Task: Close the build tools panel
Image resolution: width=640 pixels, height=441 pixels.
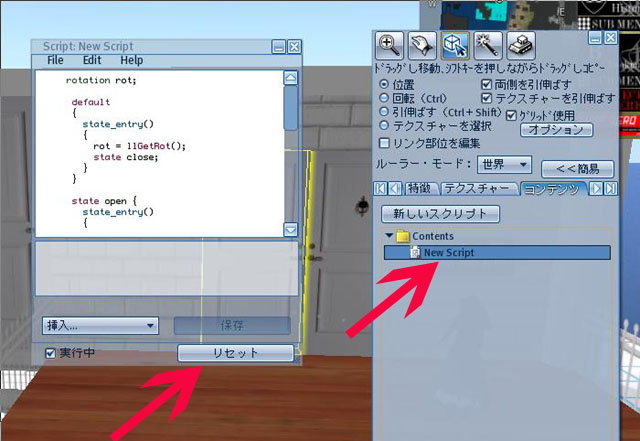Action: coord(611,38)
